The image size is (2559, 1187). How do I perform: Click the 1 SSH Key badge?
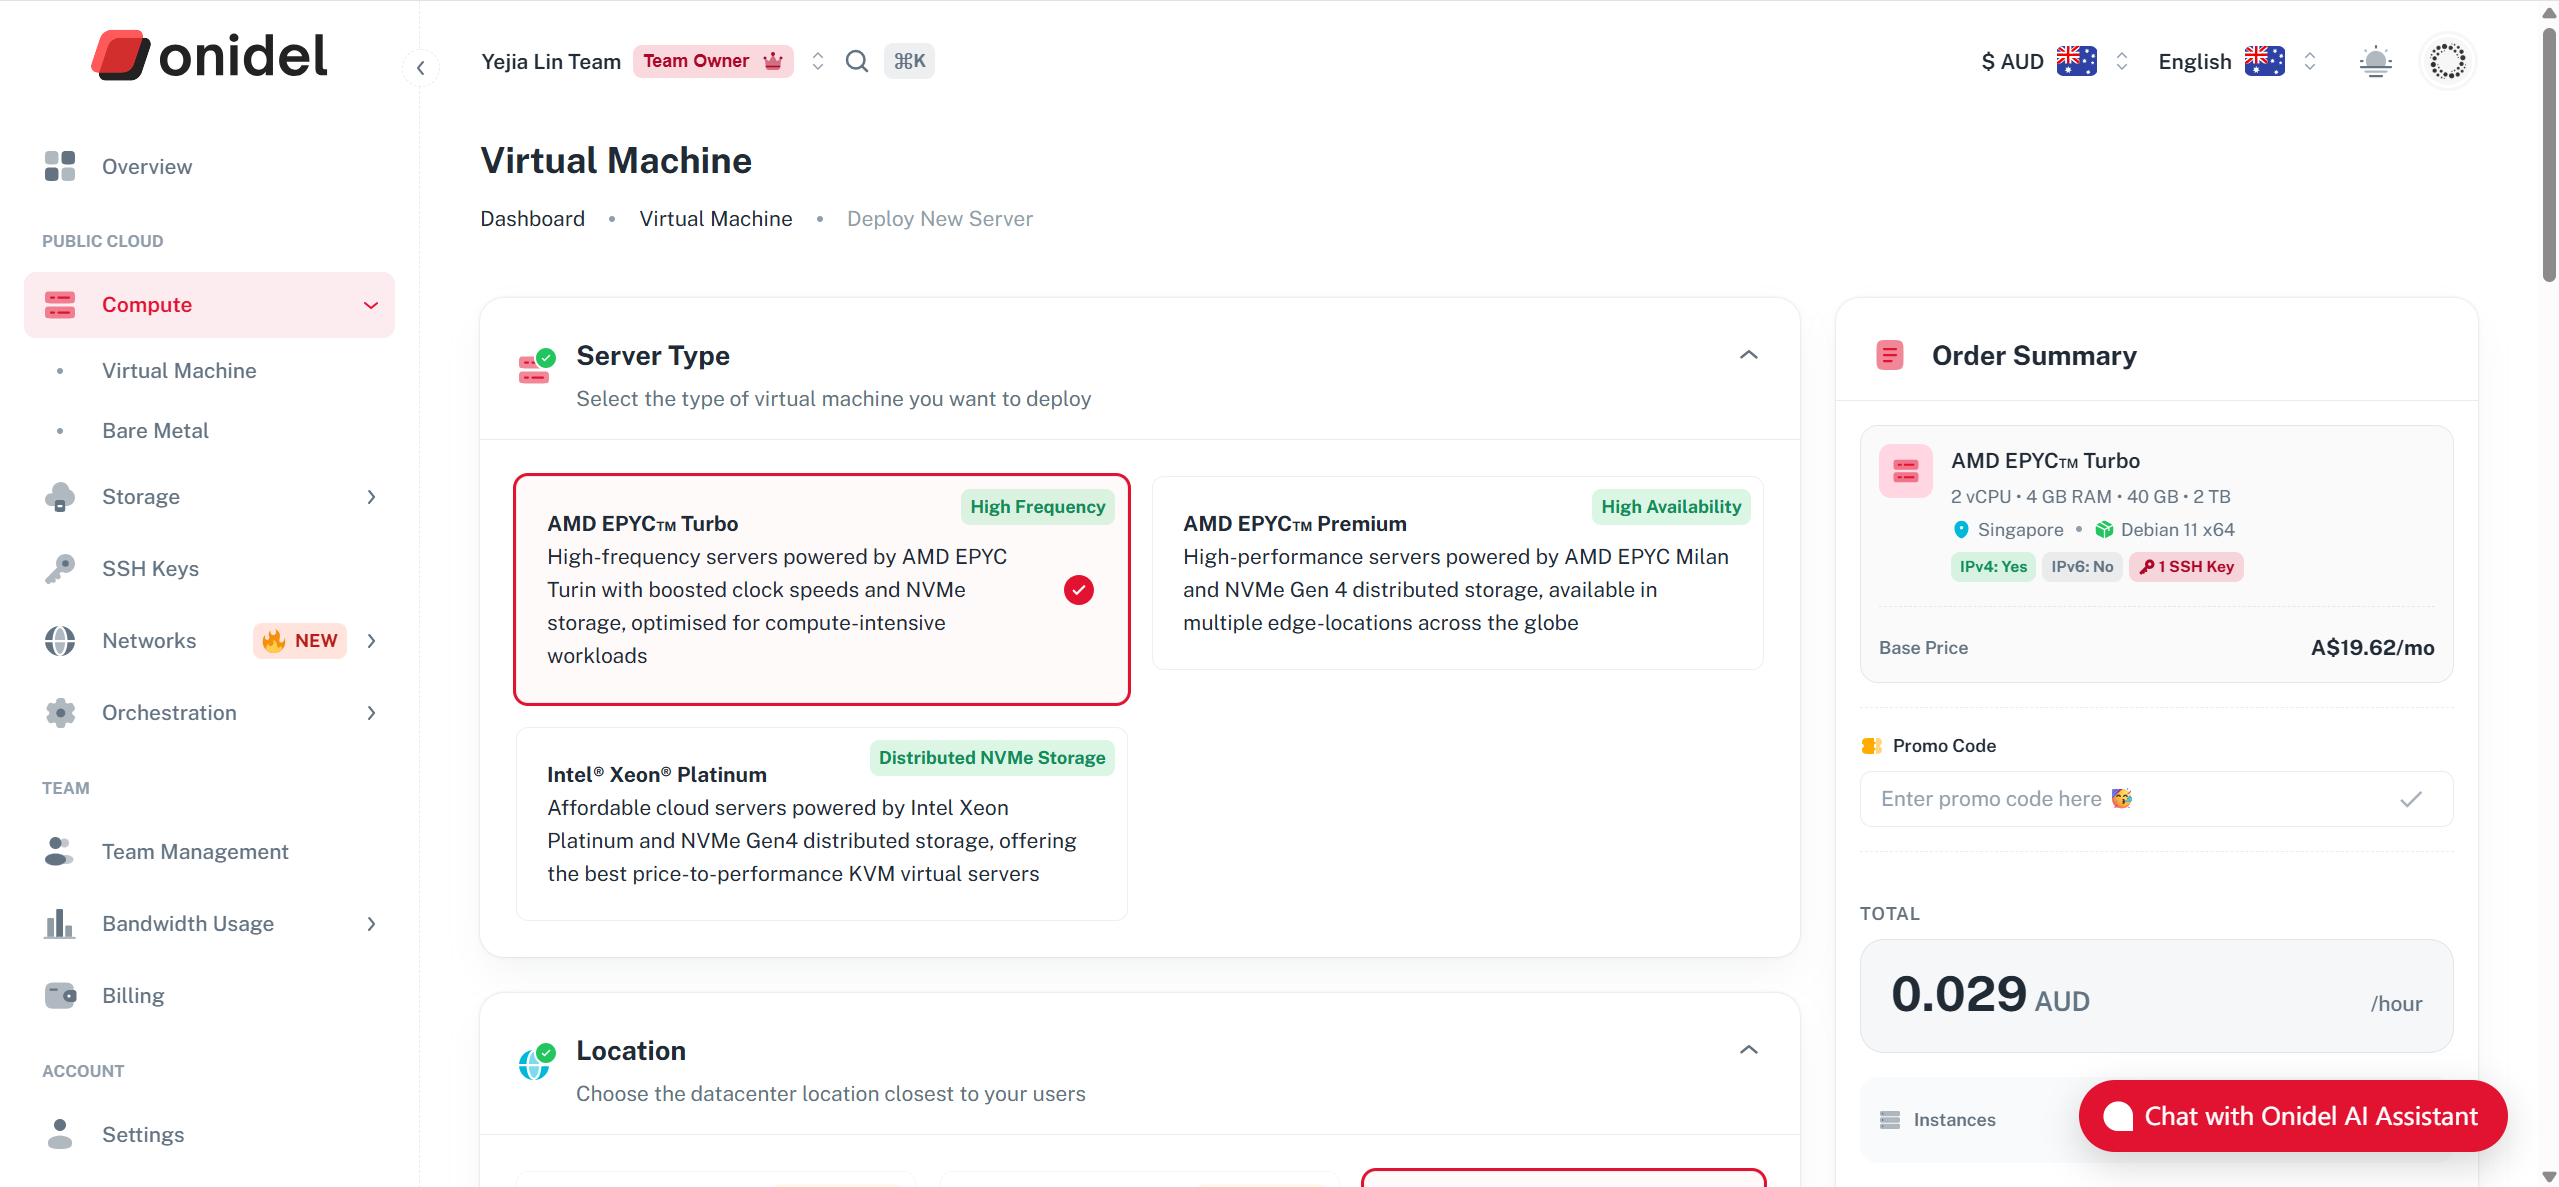pos(2186,567)
